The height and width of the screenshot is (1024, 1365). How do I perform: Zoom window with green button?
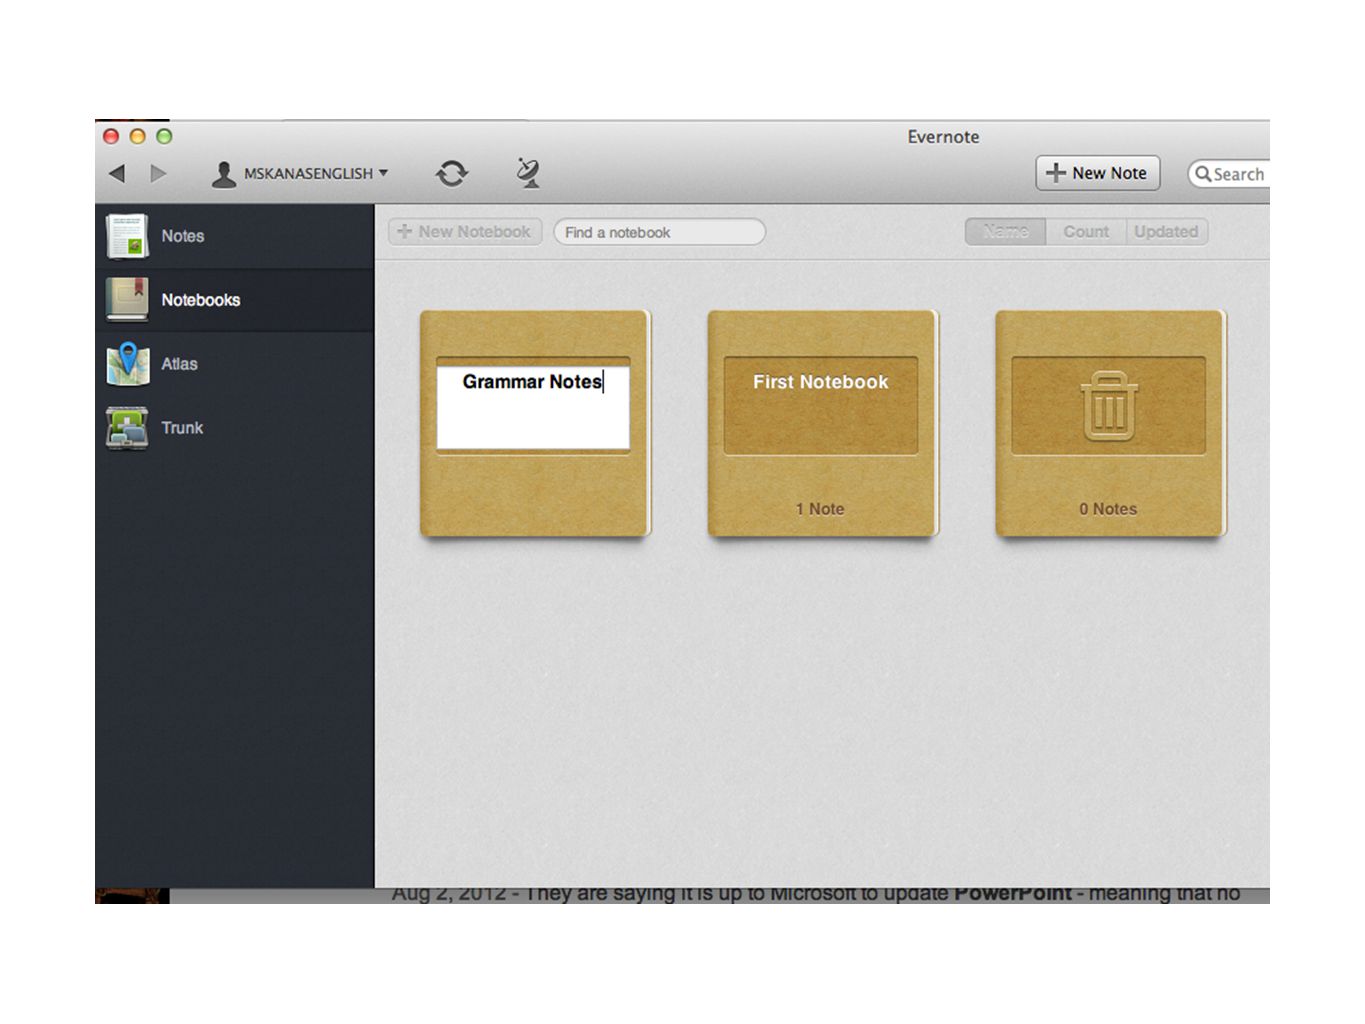[164, 137]
